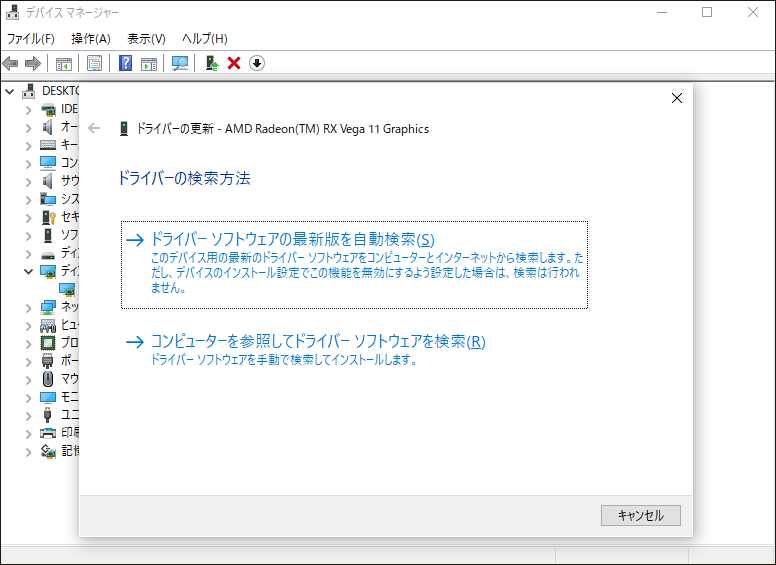Screen dimensions: 776x565
Task: Select the USB connector category icon
Action: (x=48, y=415)
